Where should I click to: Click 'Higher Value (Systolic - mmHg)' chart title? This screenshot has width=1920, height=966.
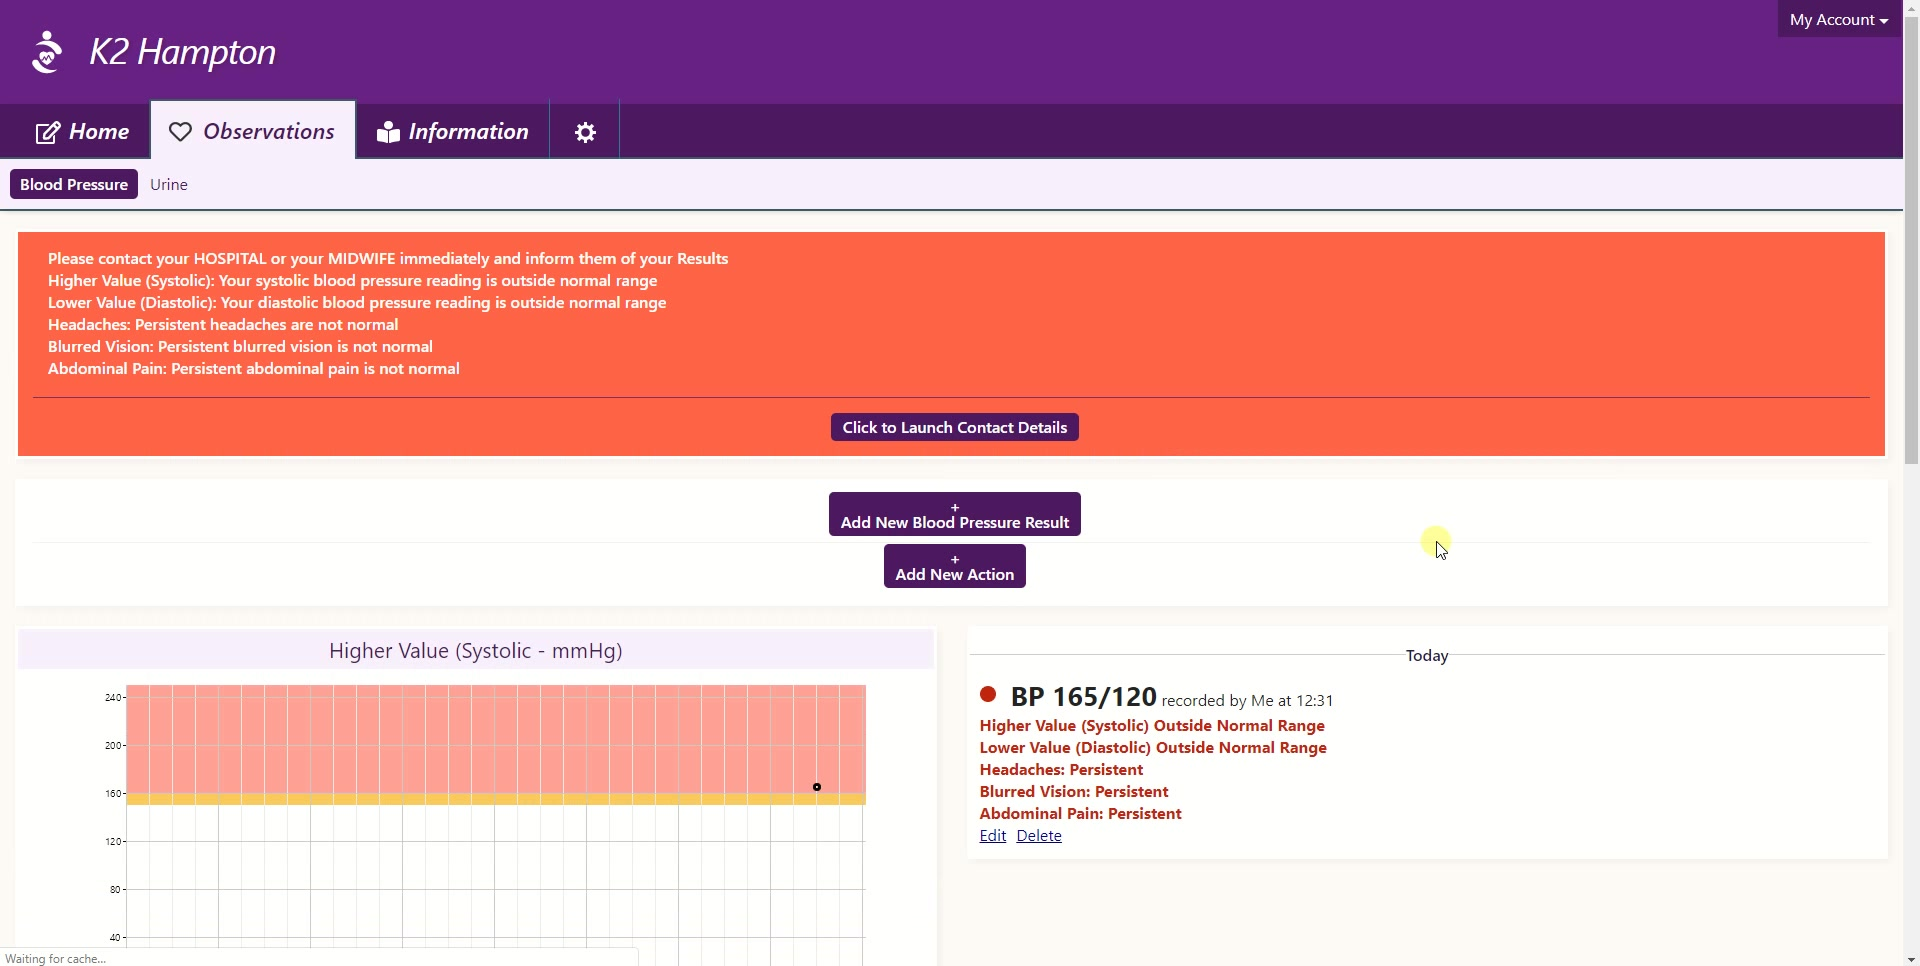click(x=476, y=651)
